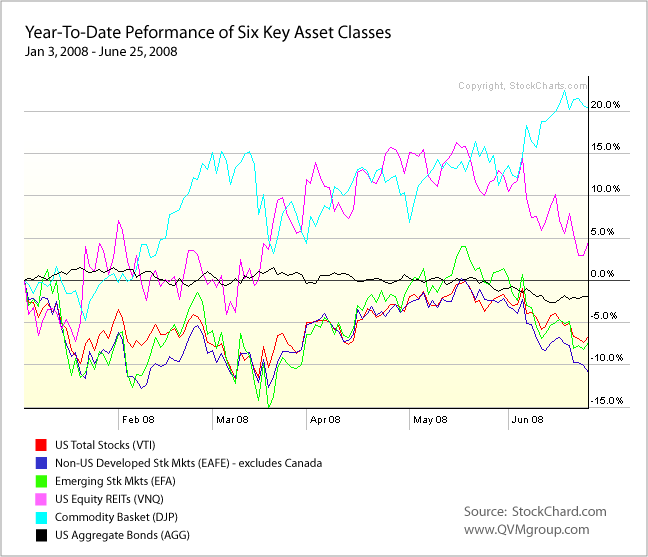Click the chart title about Six Key Asset Classes
This screenshot has width=648, height=557.
(206, 32)
